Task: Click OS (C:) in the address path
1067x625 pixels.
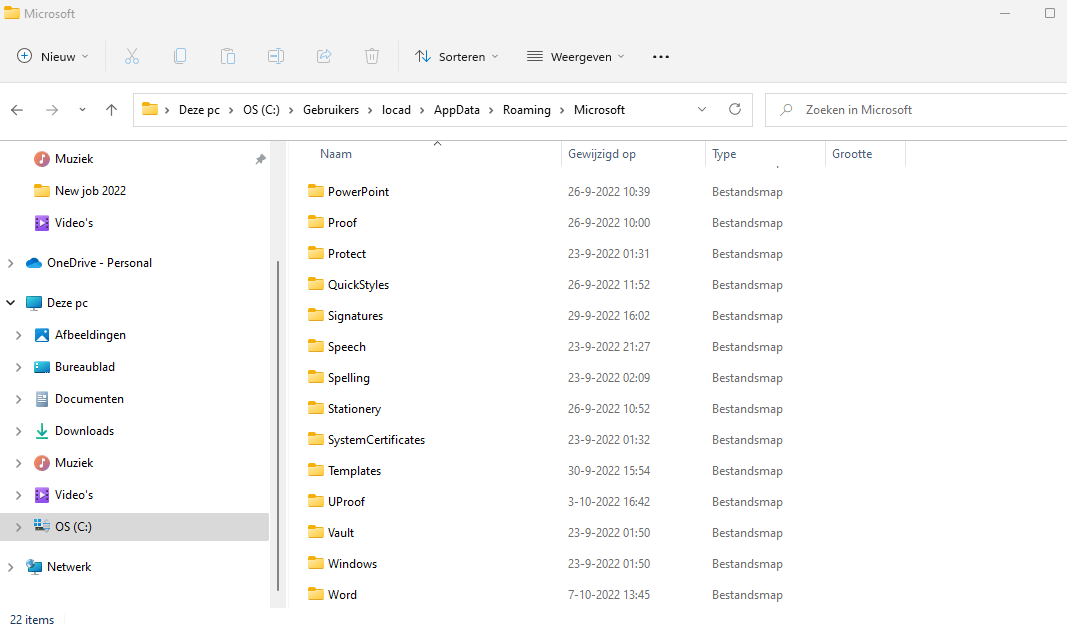Action: 261,110
